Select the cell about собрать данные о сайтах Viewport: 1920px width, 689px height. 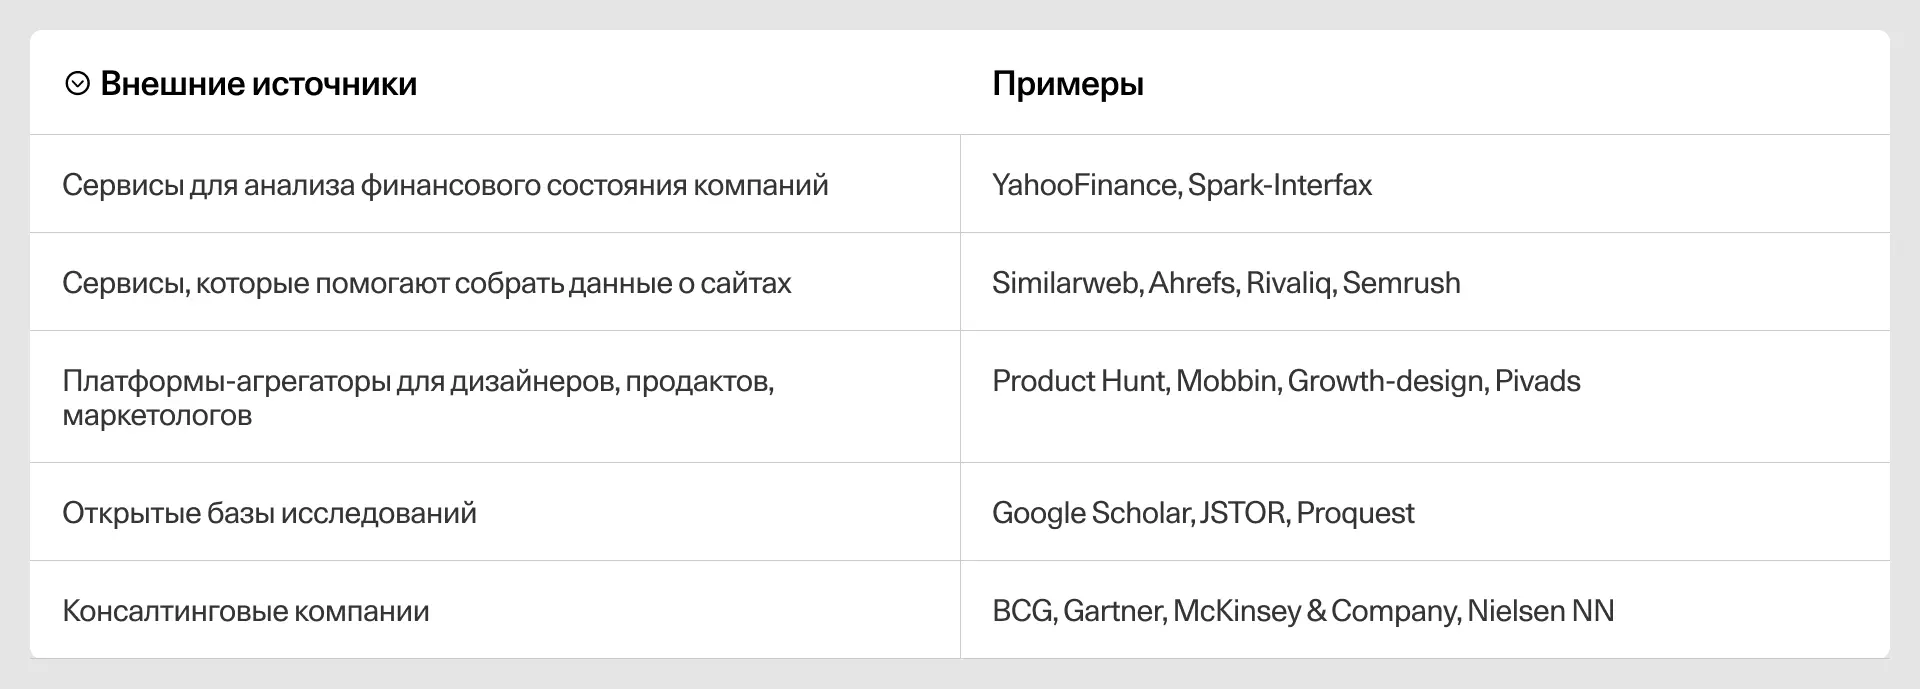426,283
